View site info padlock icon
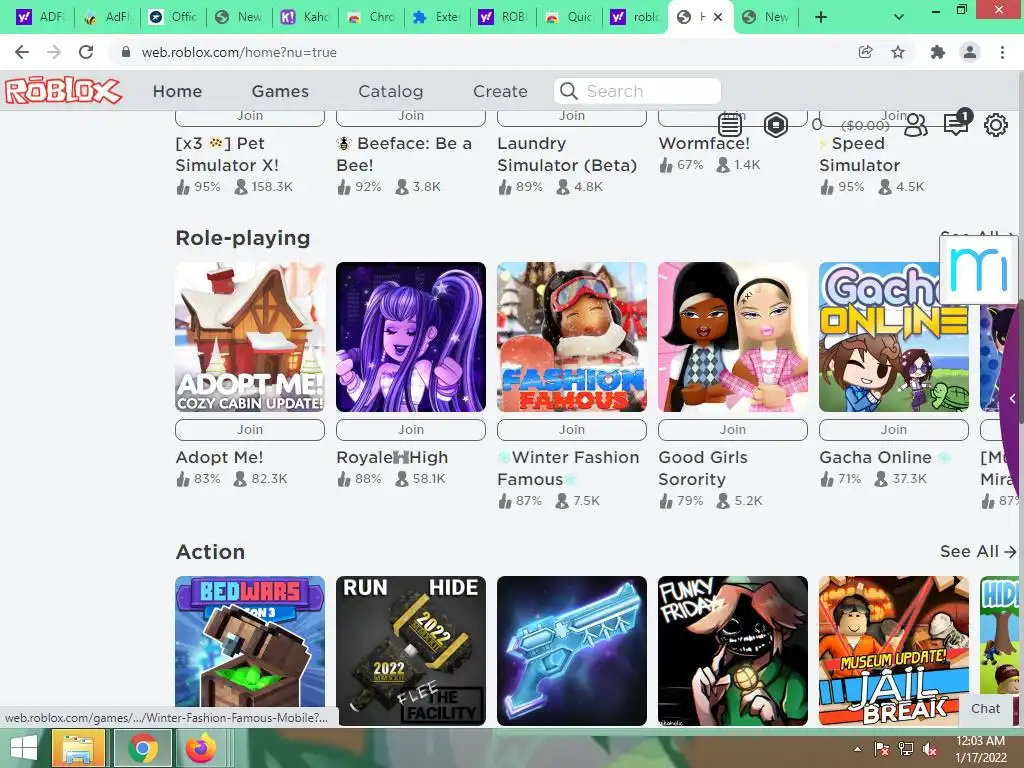 coord(126,52)
